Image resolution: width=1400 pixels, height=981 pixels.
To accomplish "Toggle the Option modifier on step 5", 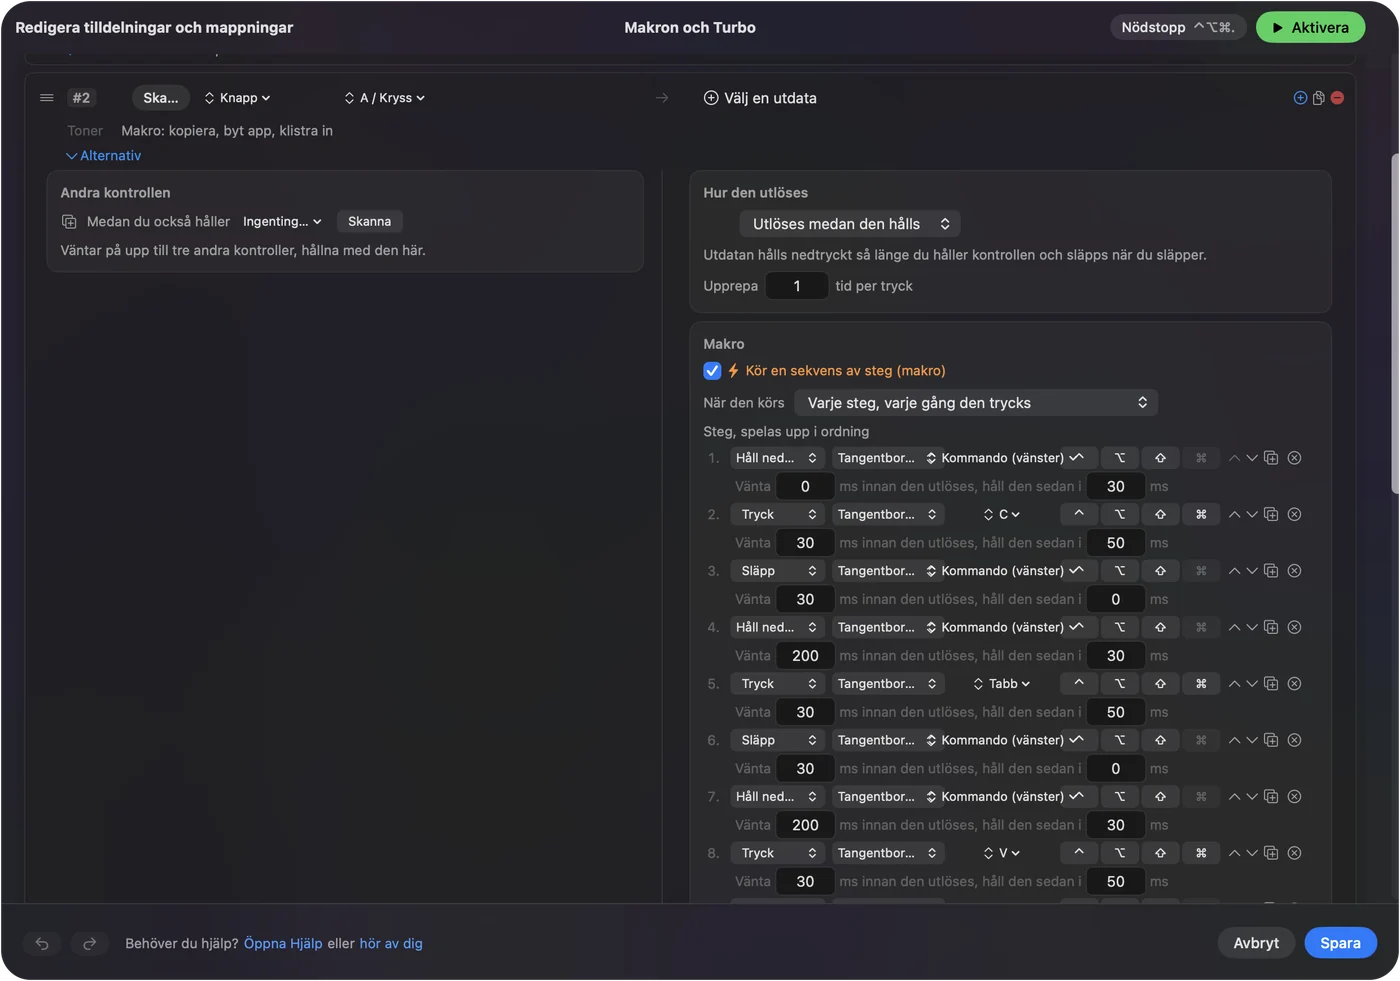I will pyautogui.click(x=1120, y=684).
